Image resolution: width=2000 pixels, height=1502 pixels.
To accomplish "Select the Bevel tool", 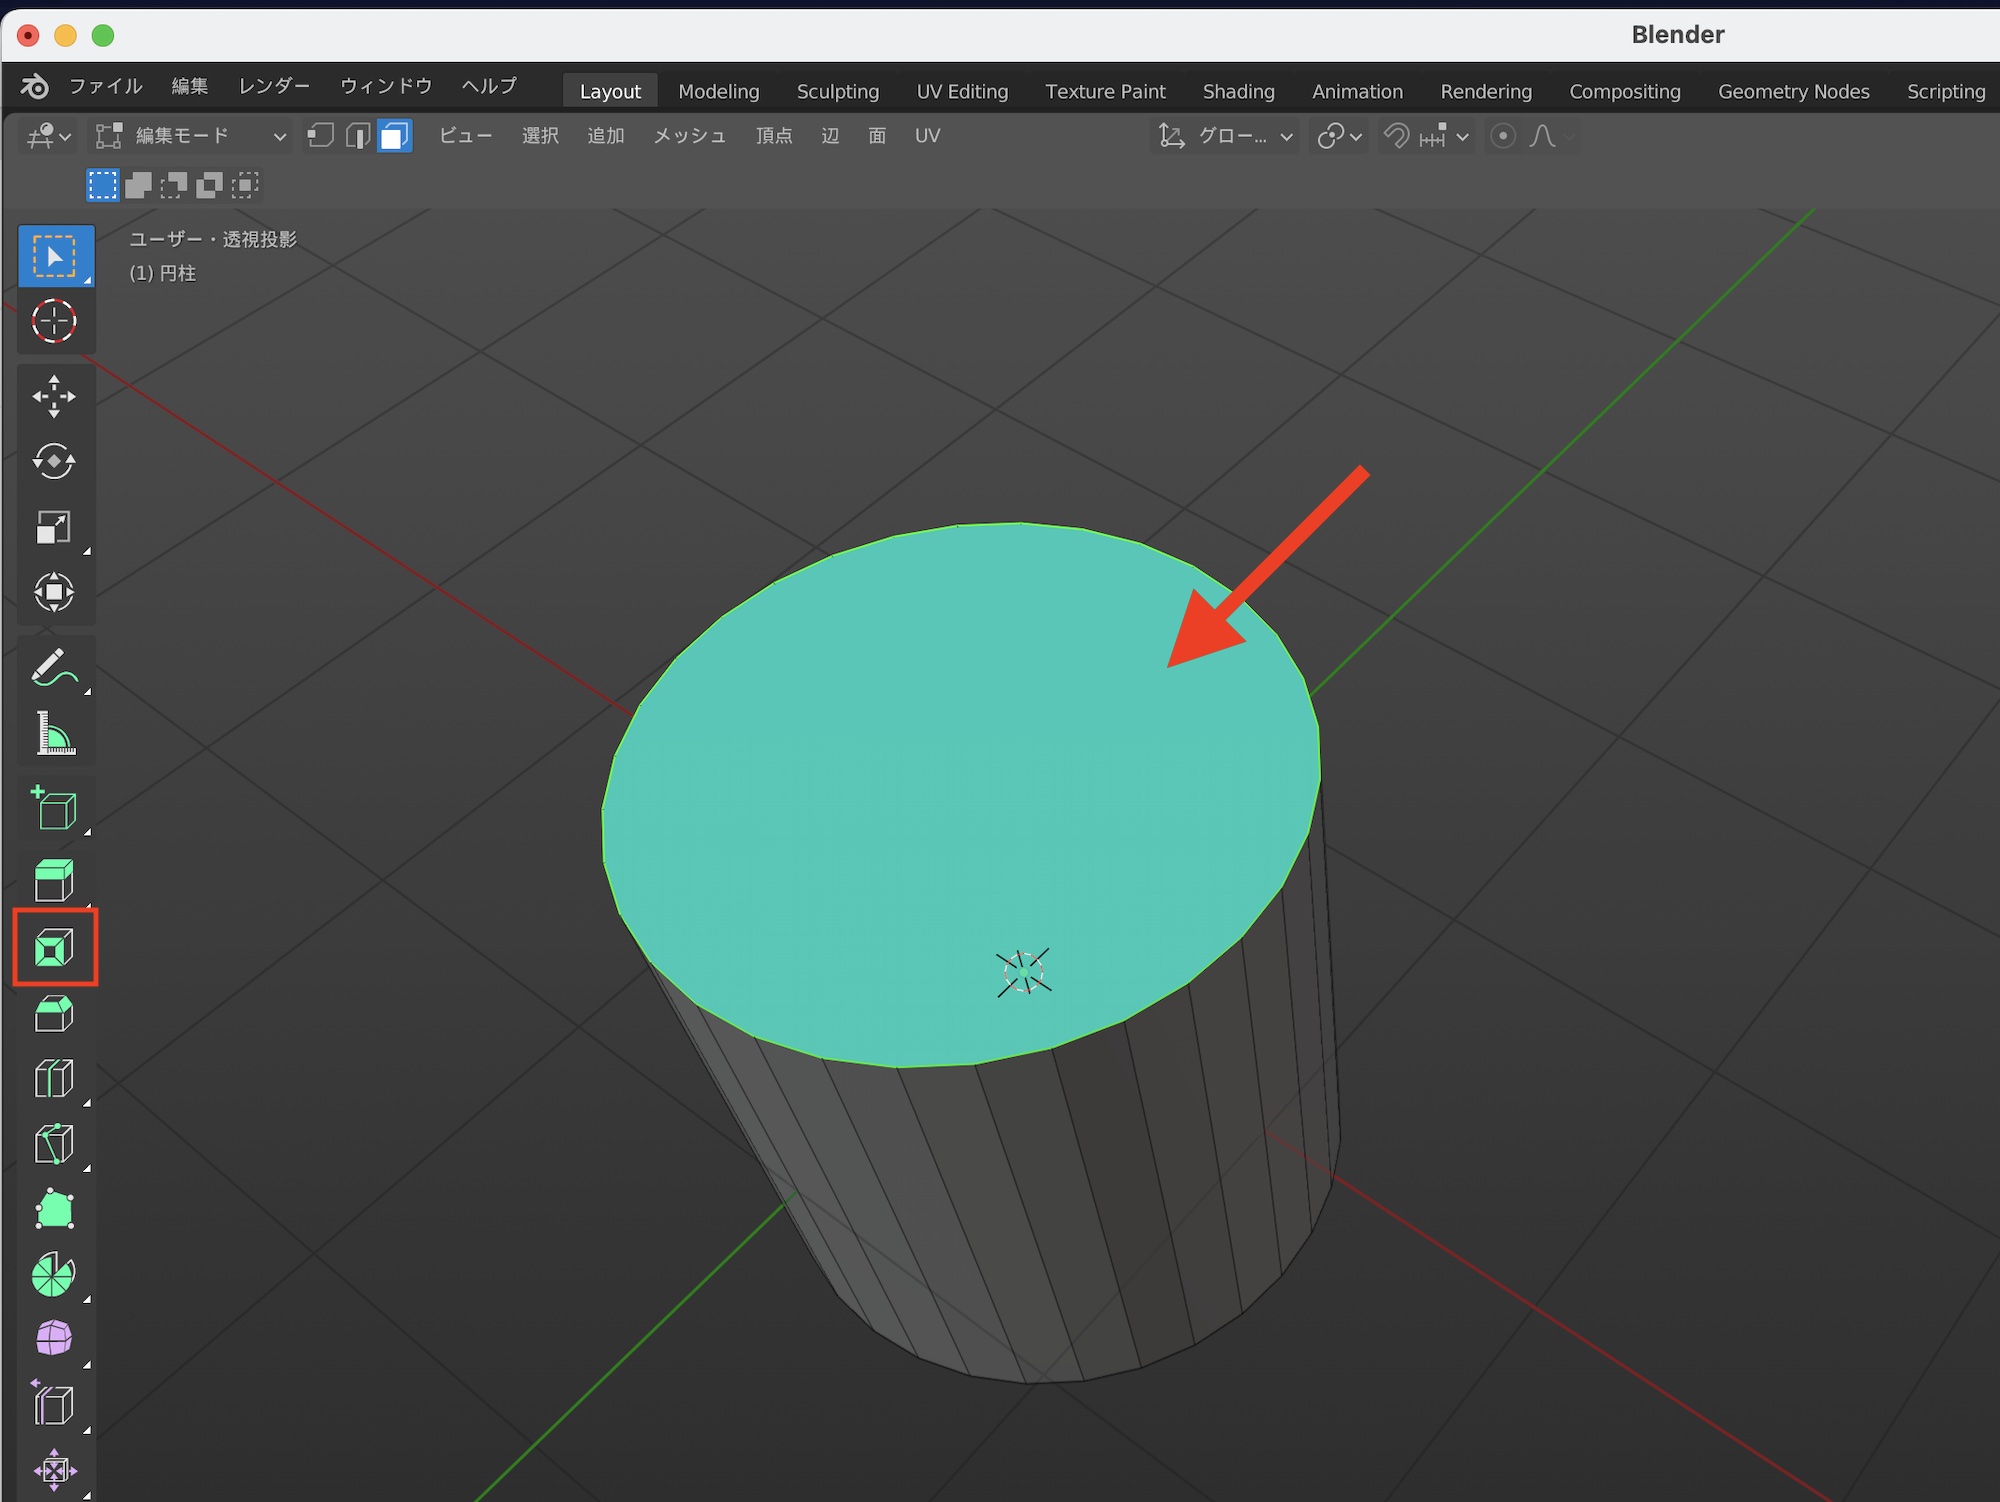I will coord(54,1014).
